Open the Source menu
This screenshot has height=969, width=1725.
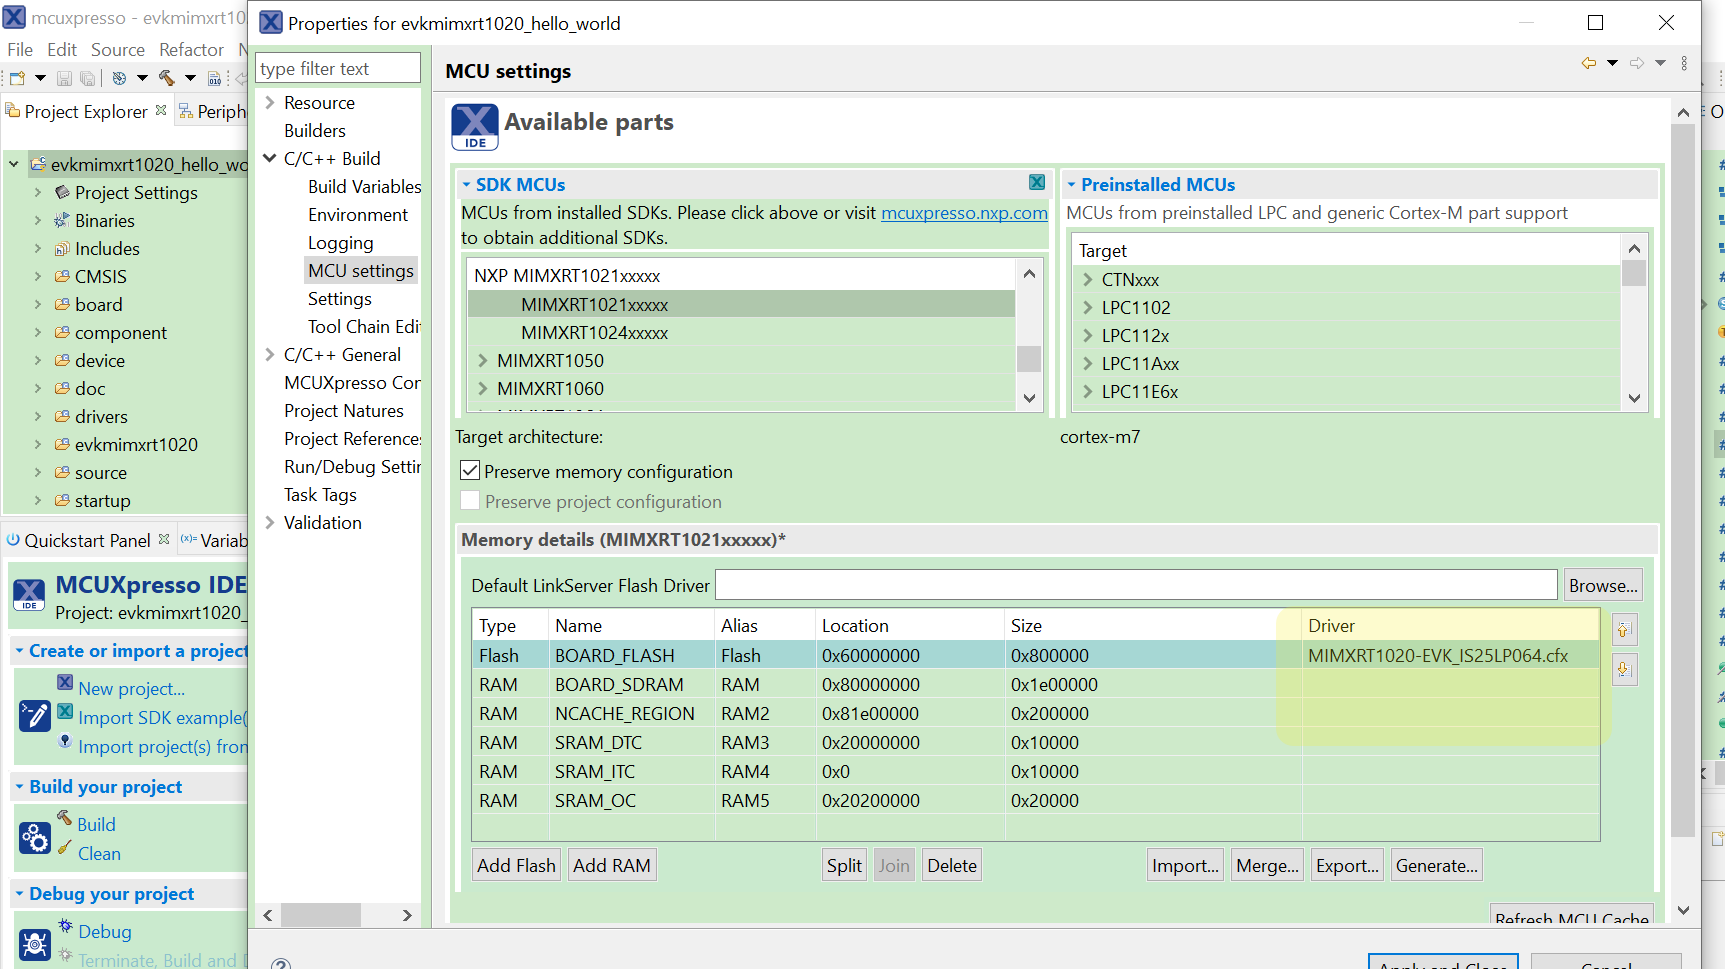tap(117, 48)
